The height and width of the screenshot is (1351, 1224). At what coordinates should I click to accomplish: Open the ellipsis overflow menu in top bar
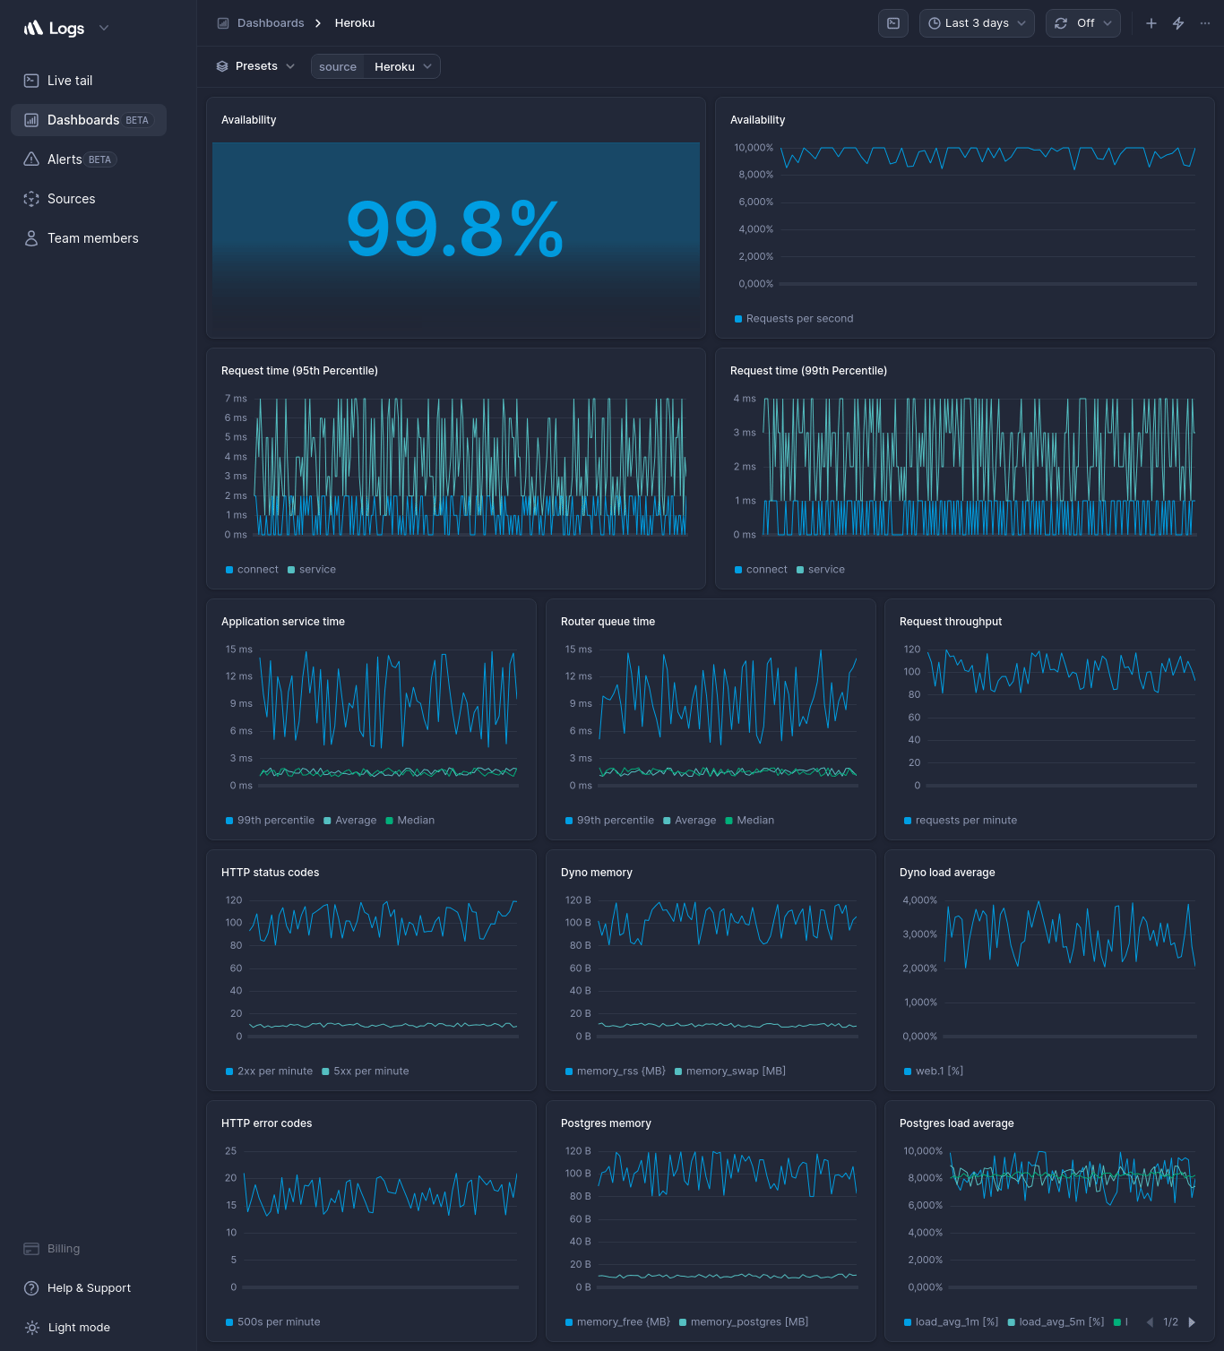pyautogui.click(x=1204, y=22)
